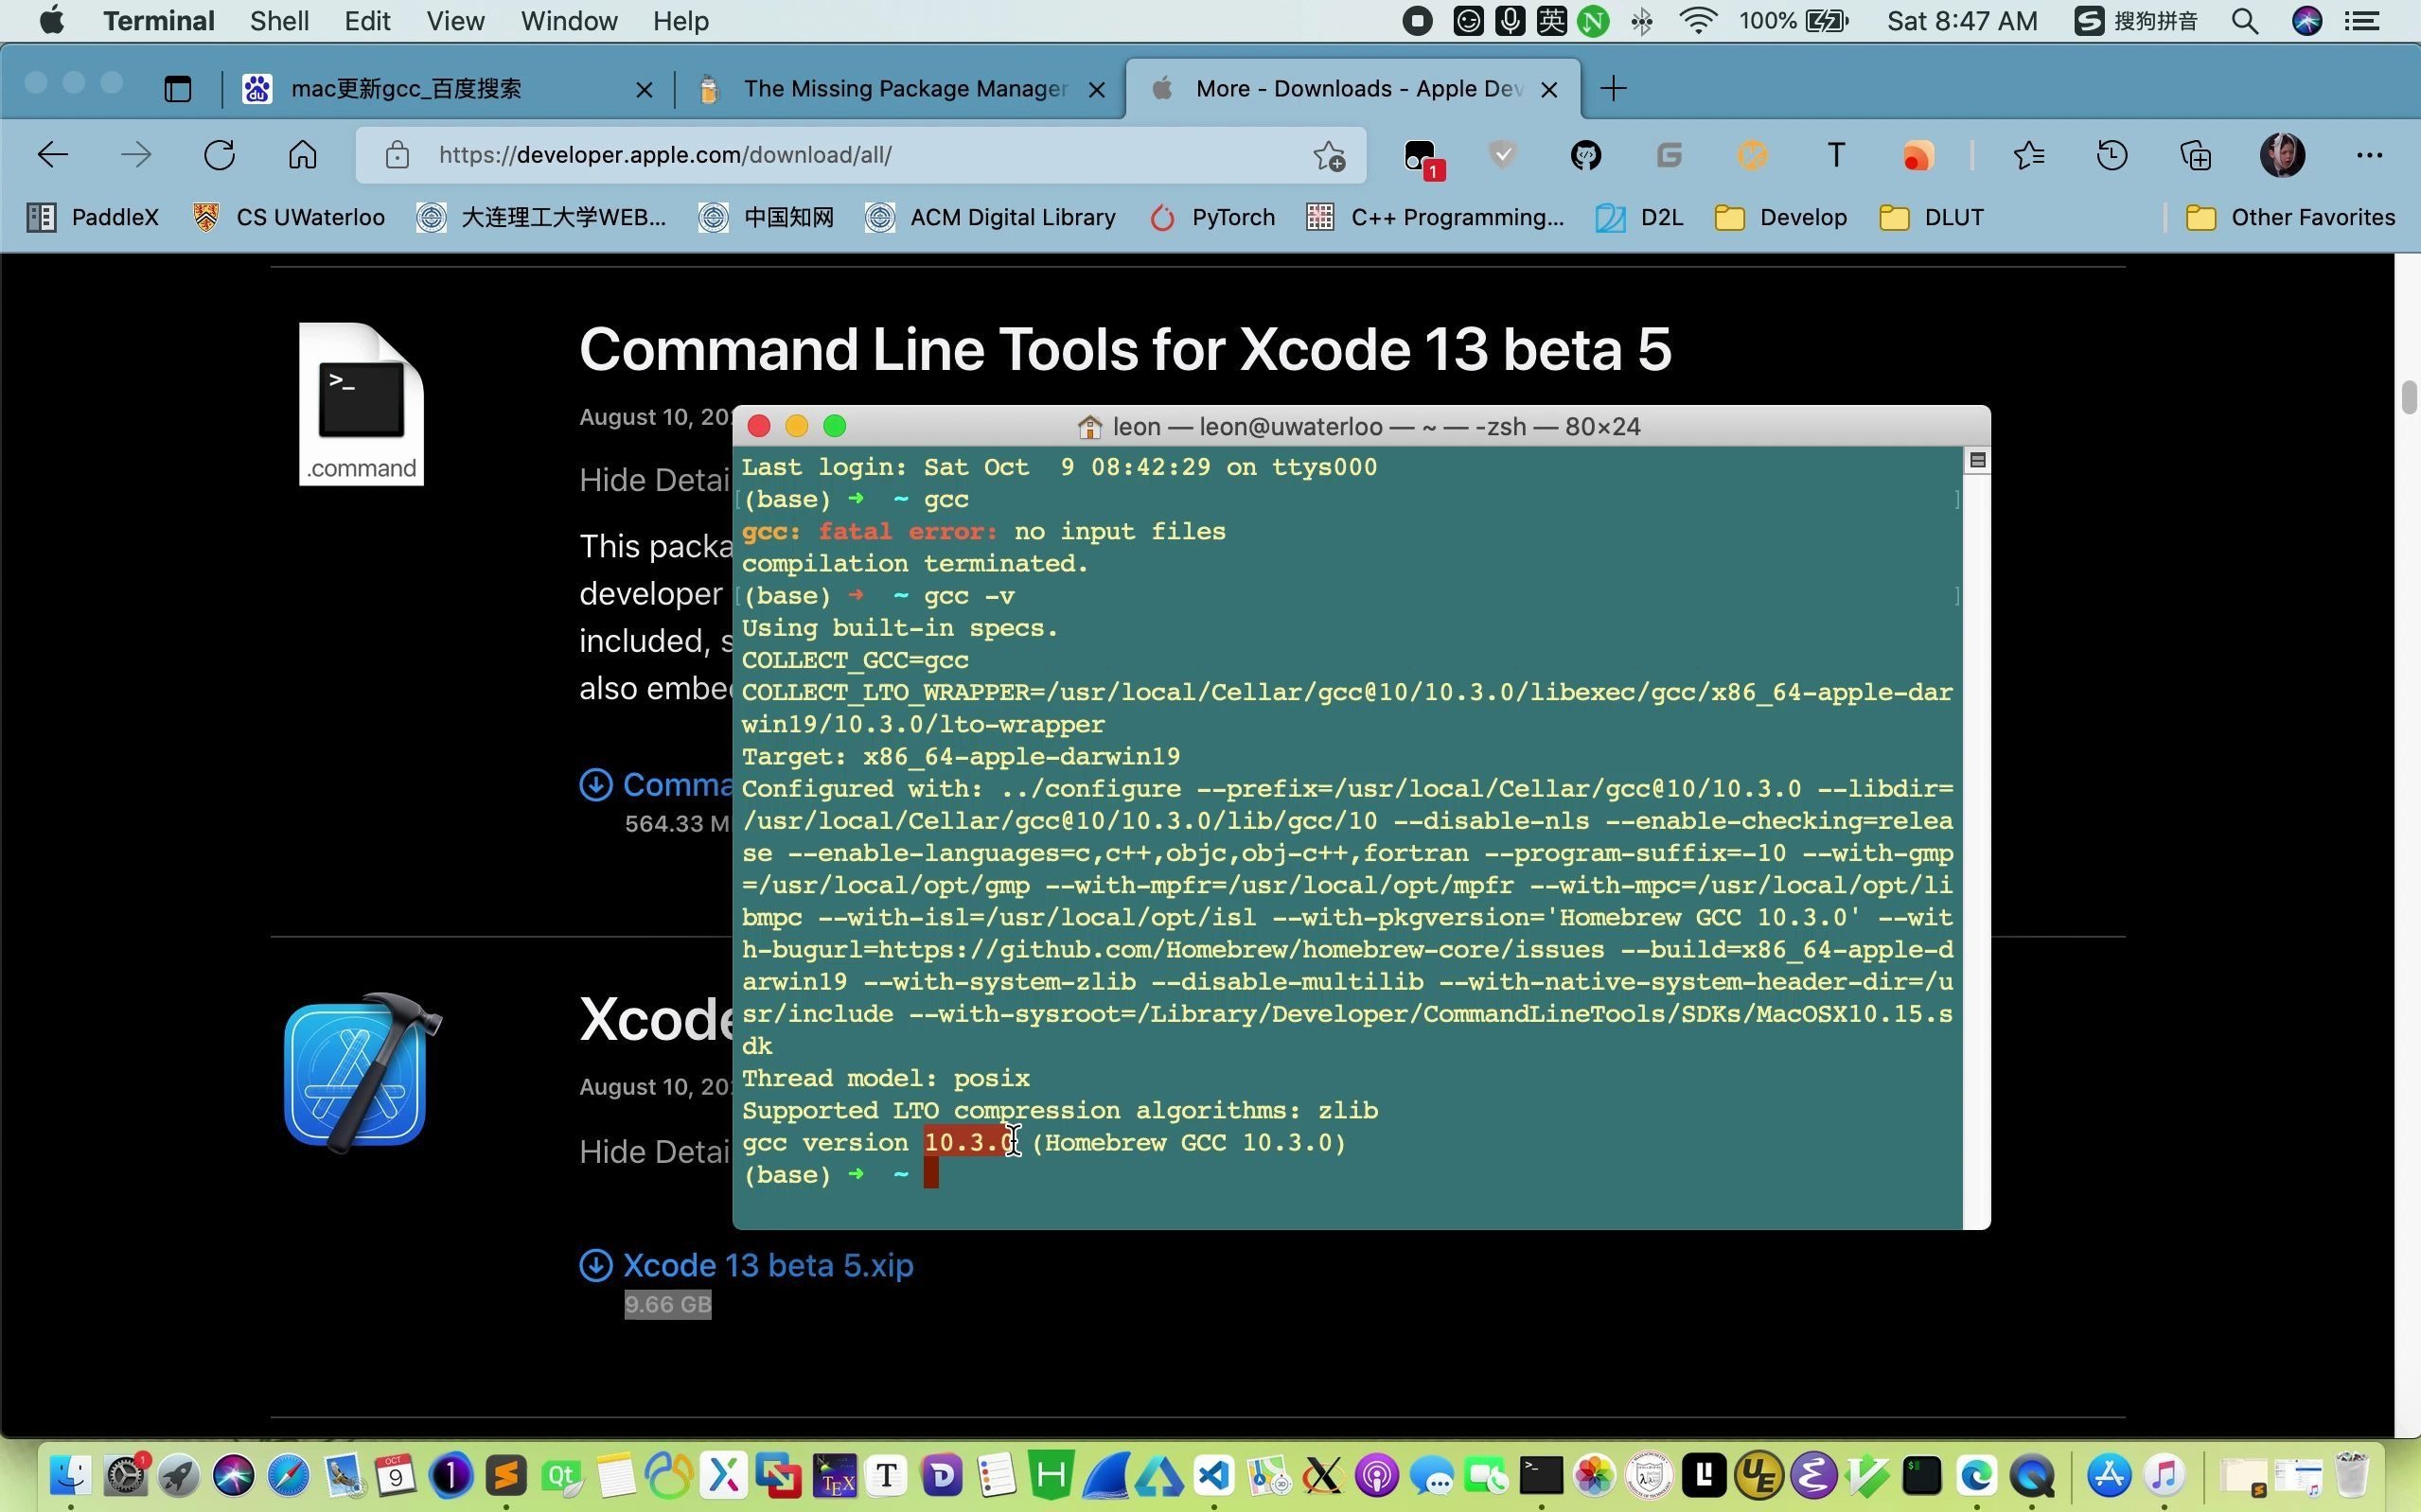Click the Terminal window title bar proxy home icon
Image resolution: width=2421 pixels, height=1512 pixels.
[1089, 427]
